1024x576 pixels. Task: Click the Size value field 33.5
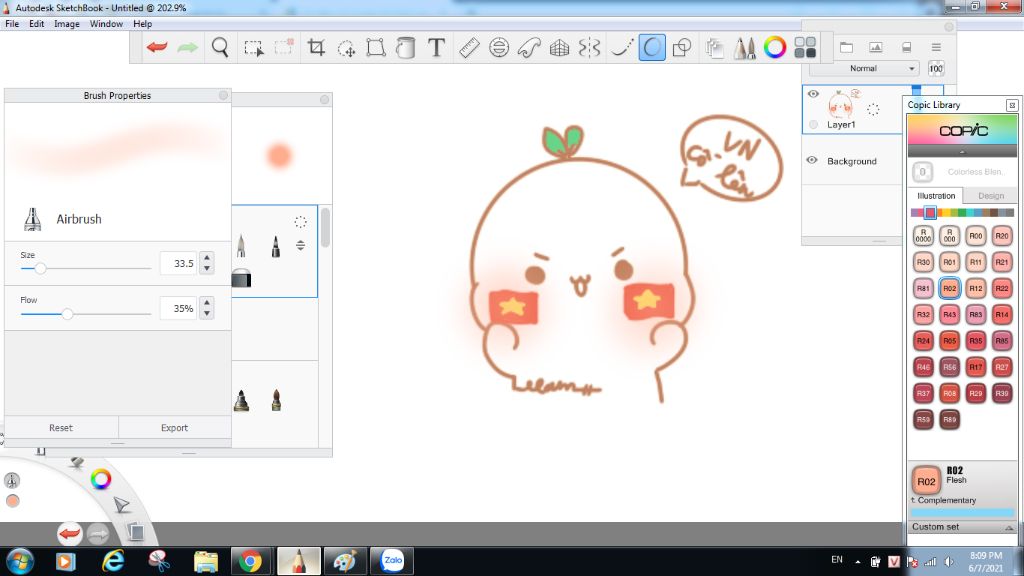(x=178, y=263)
